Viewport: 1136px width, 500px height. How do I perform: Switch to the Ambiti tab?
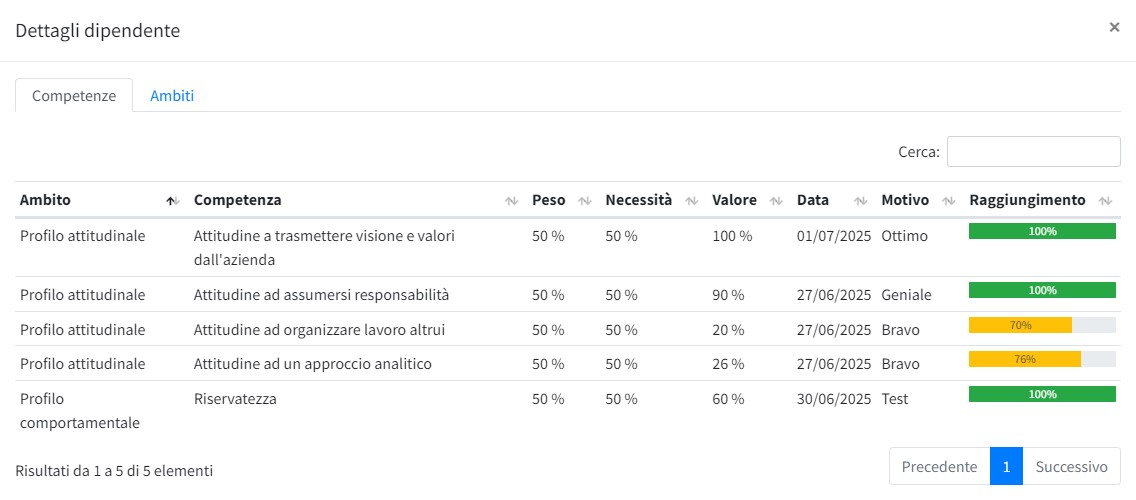[x=172, y=96]
